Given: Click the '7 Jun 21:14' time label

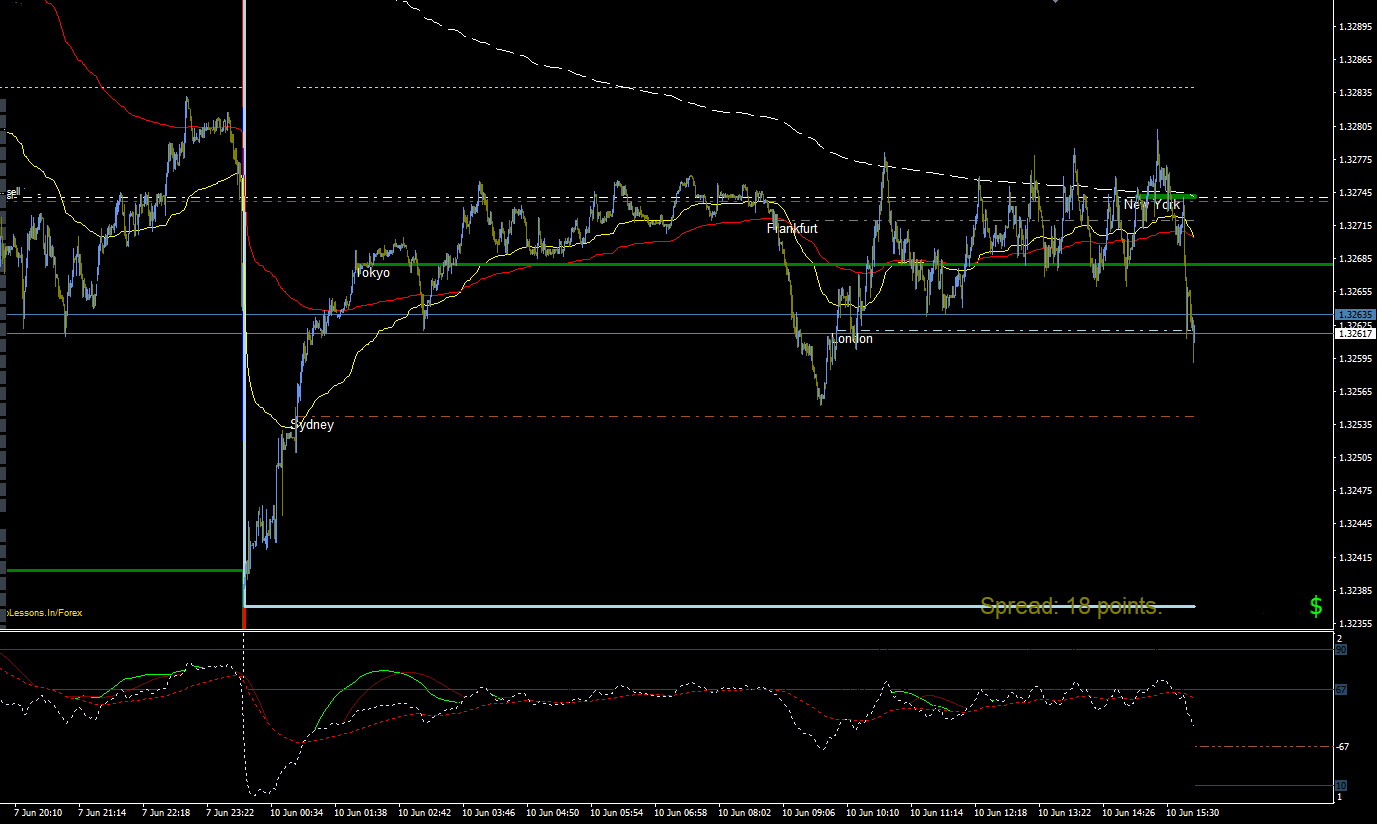Looking at the screenshot, I should 103,813.
